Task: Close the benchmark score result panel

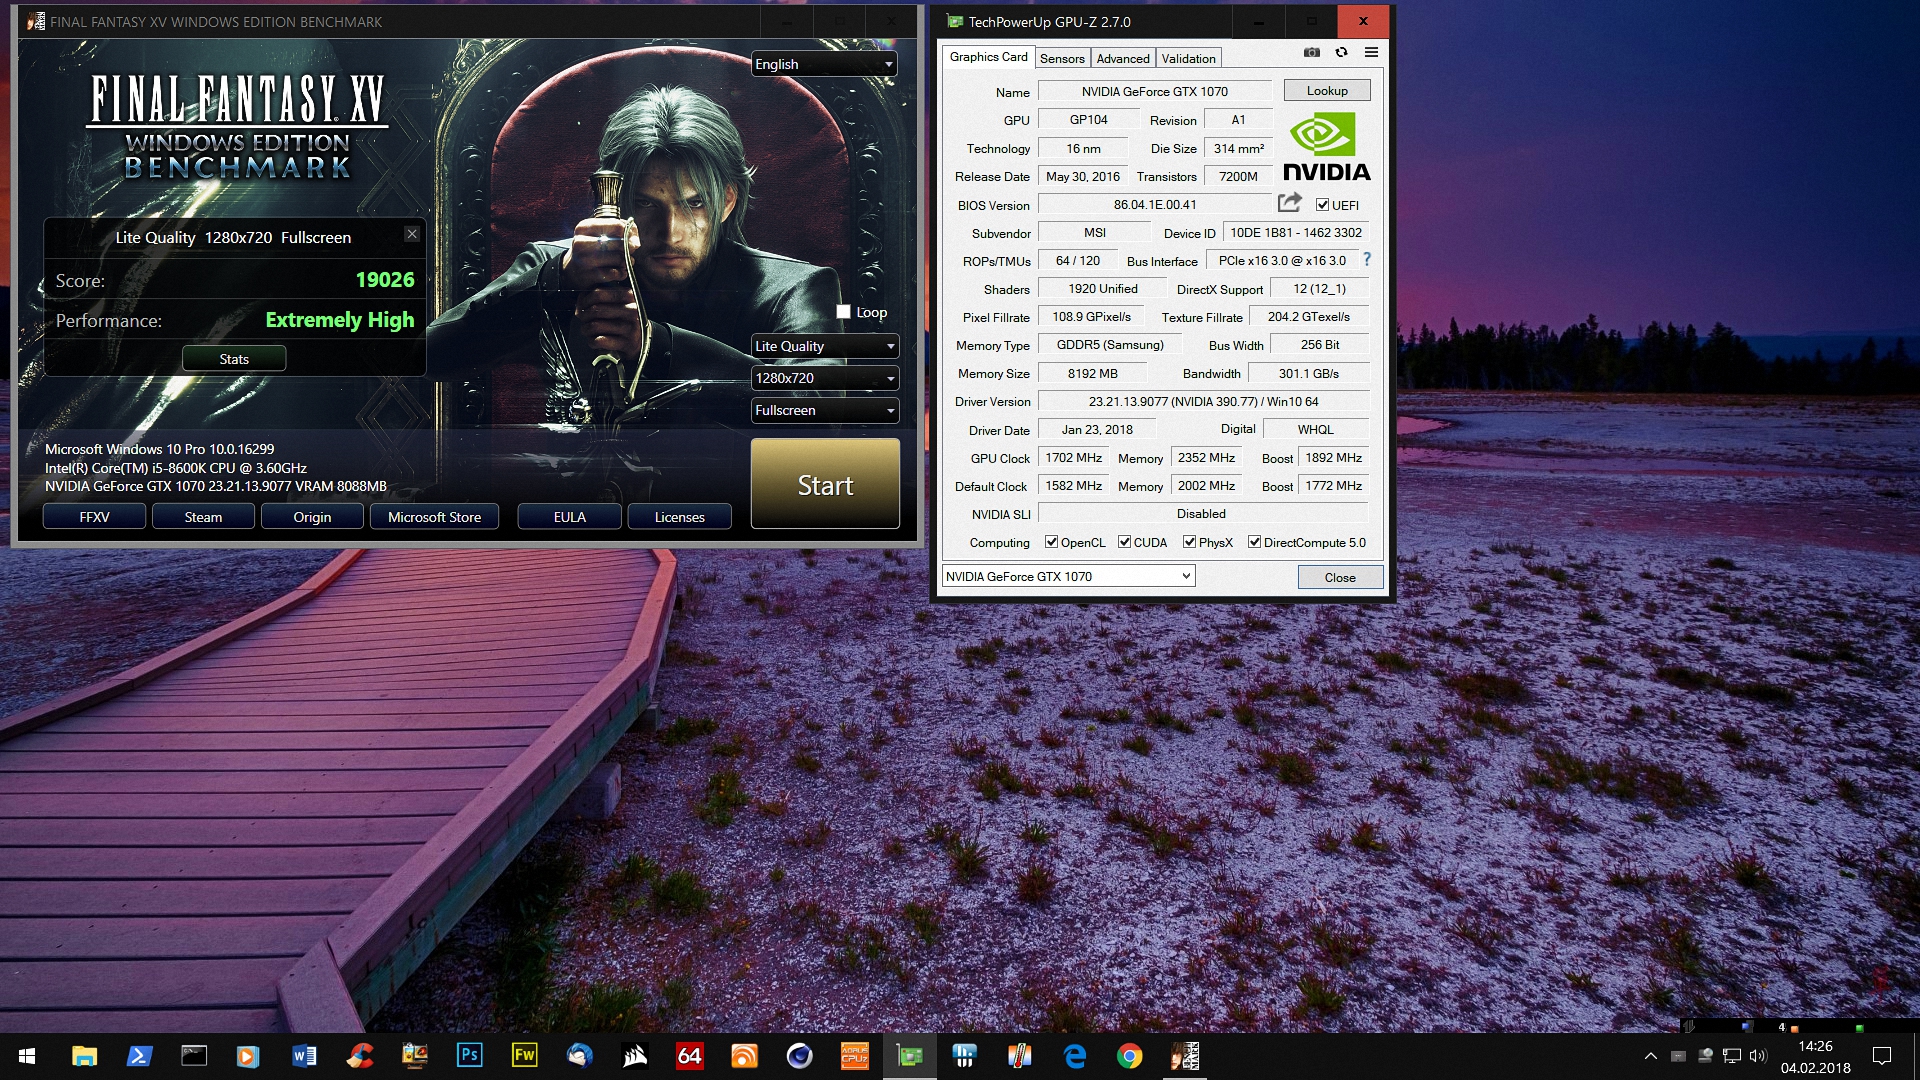Action: pos(411,234)
